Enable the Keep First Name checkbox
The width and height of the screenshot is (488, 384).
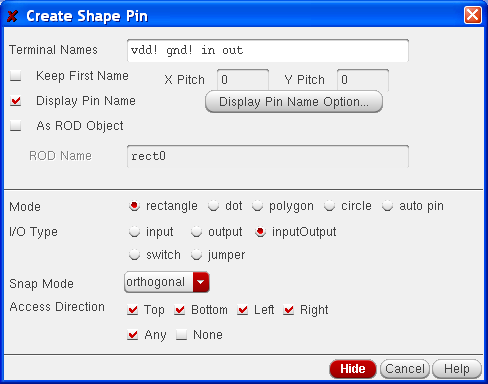tap(15, 76)
